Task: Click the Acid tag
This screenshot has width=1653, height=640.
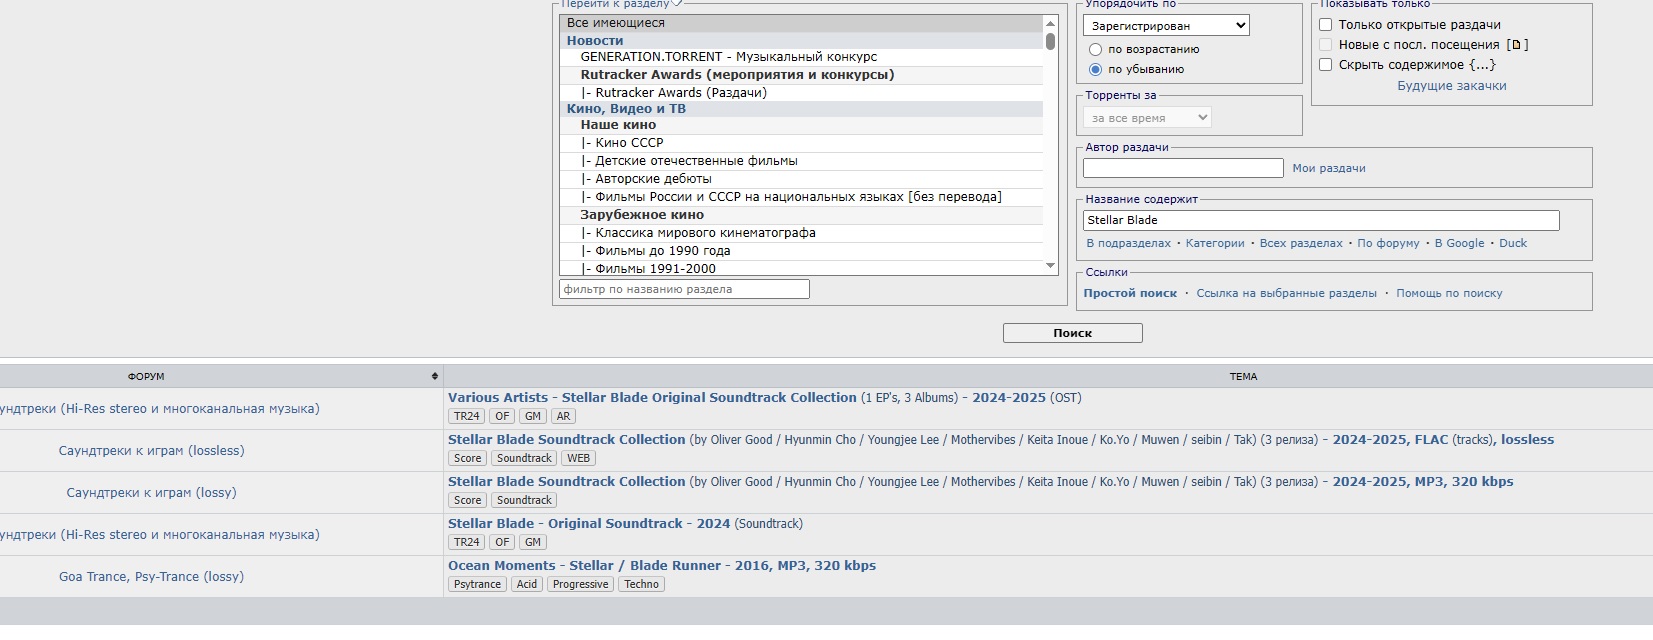Action: [527, 585]
